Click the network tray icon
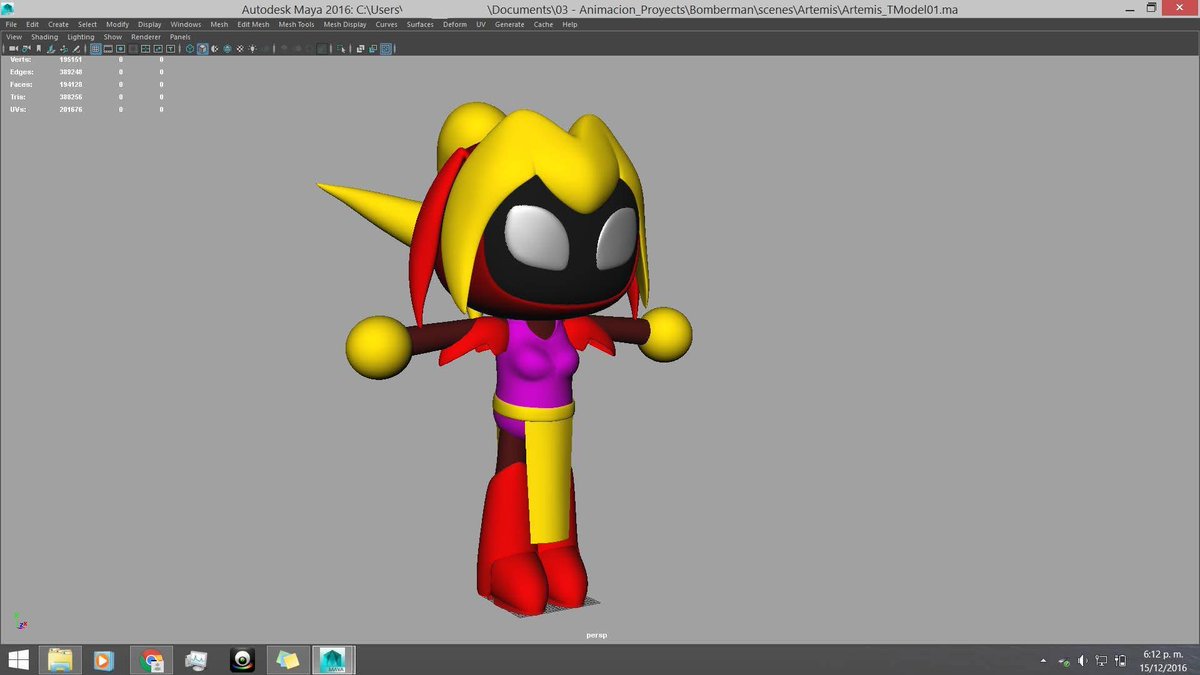Viewport: 1200px width, 675px height. pyautogui.click(x=1102, y=661)
